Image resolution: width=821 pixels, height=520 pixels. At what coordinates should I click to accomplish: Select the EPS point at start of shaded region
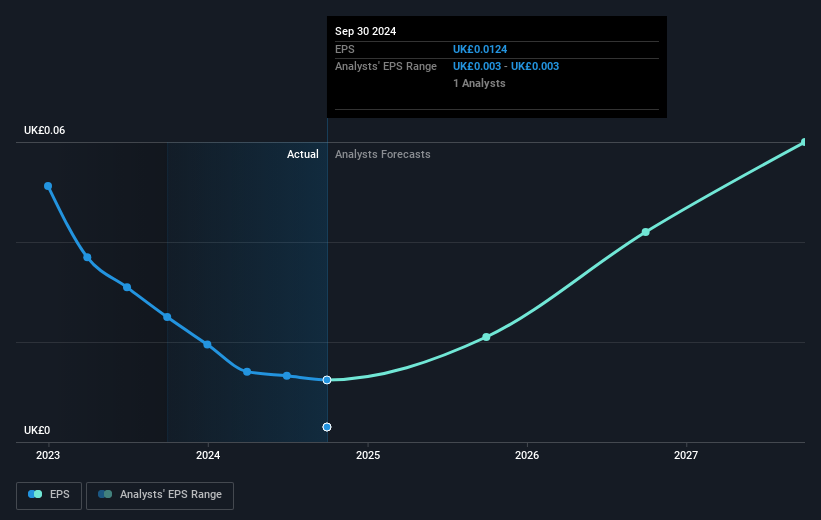(167, 317)
